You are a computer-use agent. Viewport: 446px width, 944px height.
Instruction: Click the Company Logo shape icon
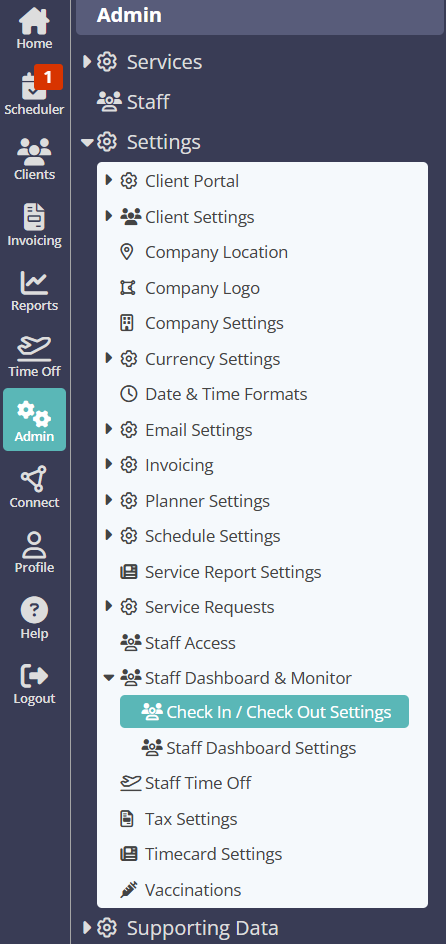[x=127, y=288]
